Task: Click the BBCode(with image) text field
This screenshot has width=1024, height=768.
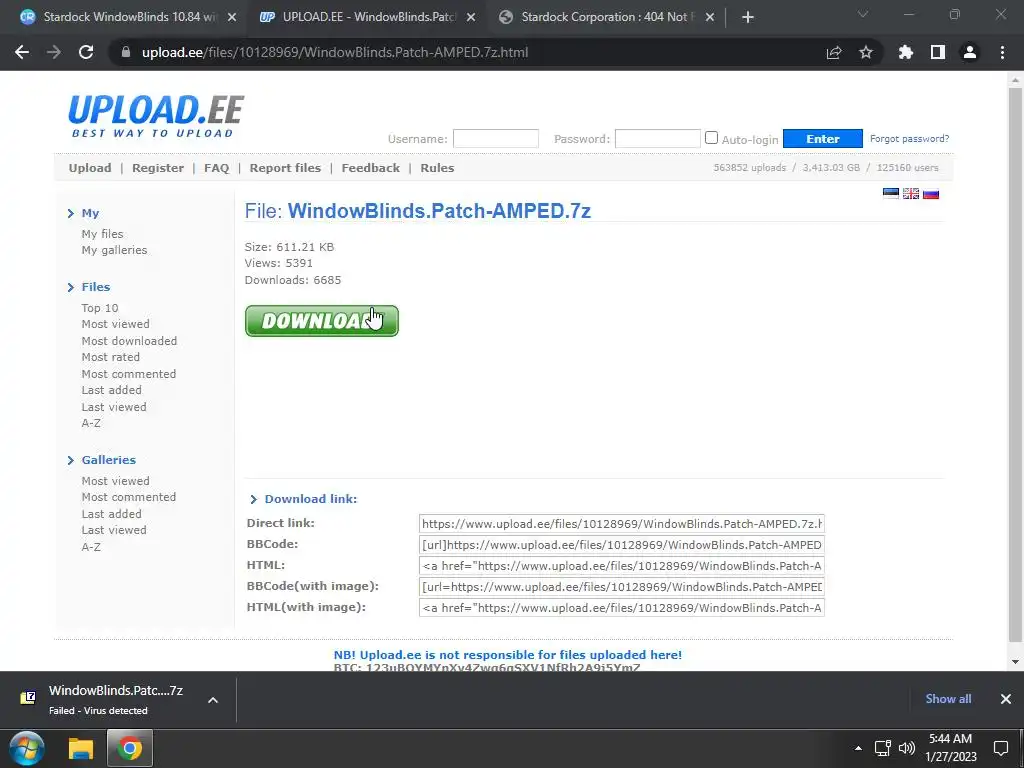Action: 622,586
